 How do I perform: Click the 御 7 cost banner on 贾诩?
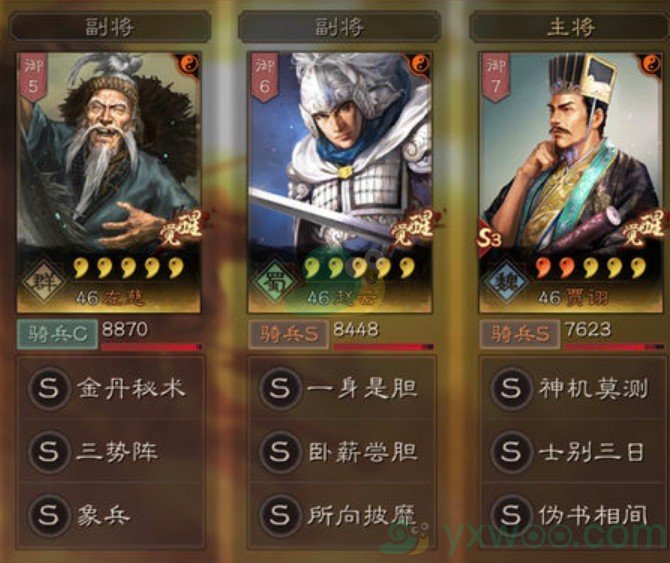pyautogui.click(x=496, y=77)
